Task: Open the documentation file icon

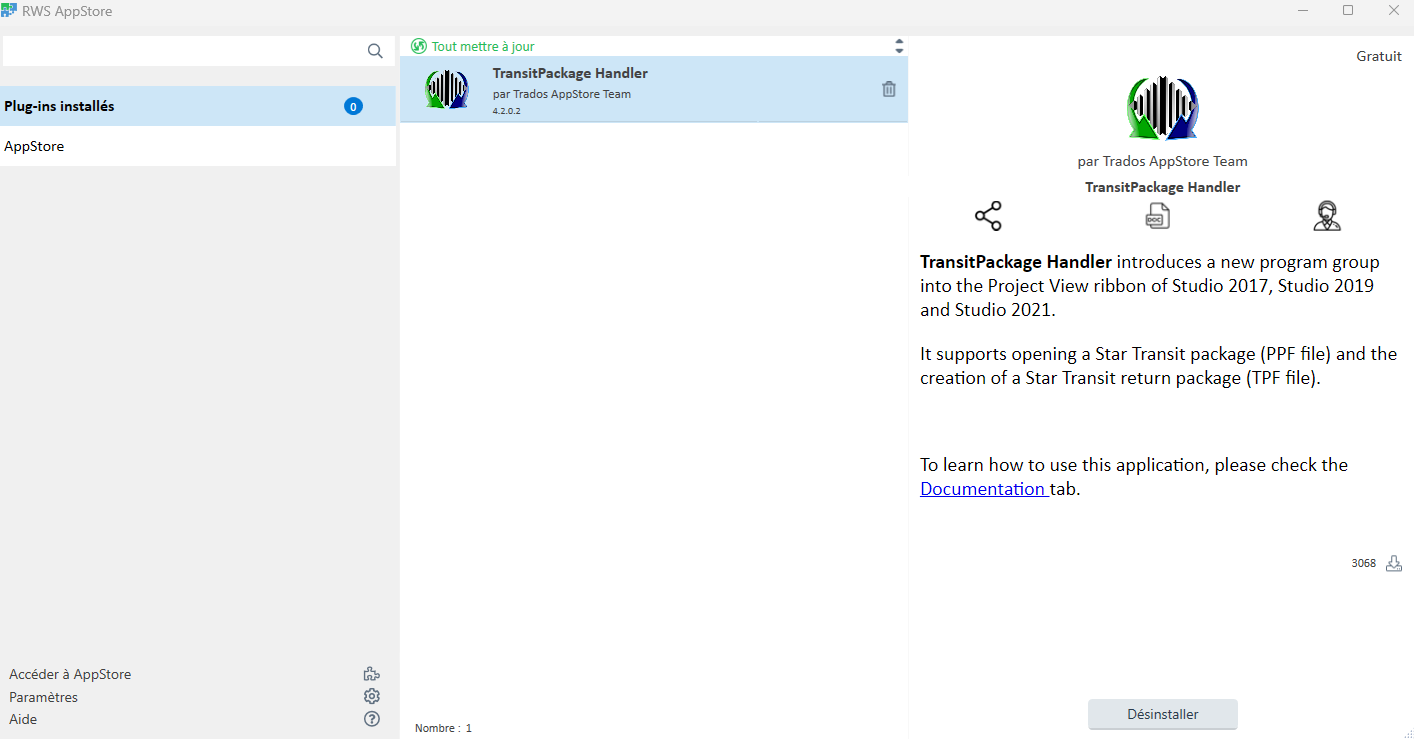Action: 1157,216
